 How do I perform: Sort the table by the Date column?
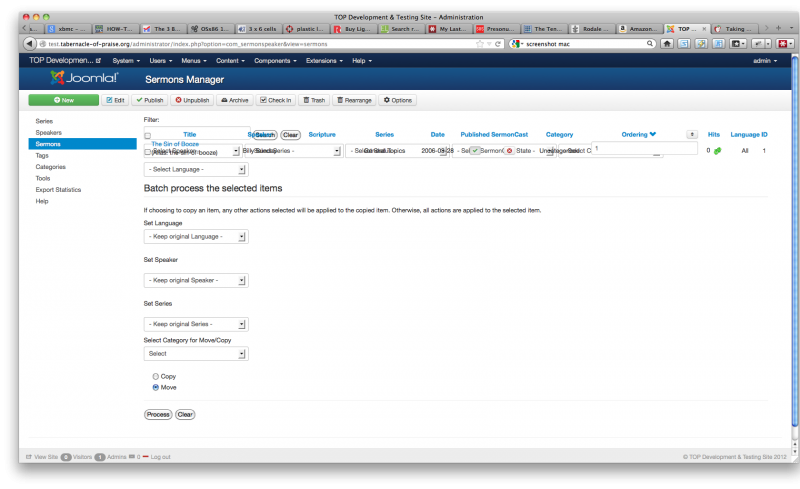pyautogui.click(x=437, y=135)
